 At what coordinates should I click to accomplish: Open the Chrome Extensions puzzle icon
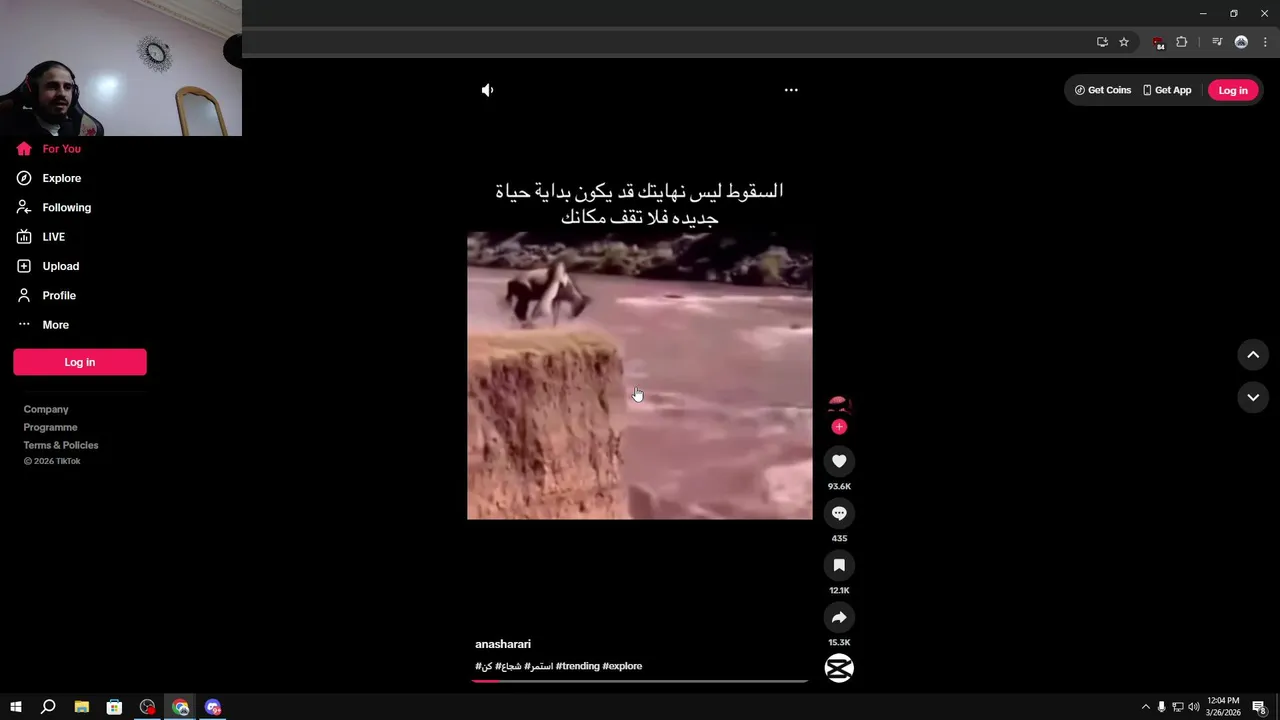[1182, 42]
